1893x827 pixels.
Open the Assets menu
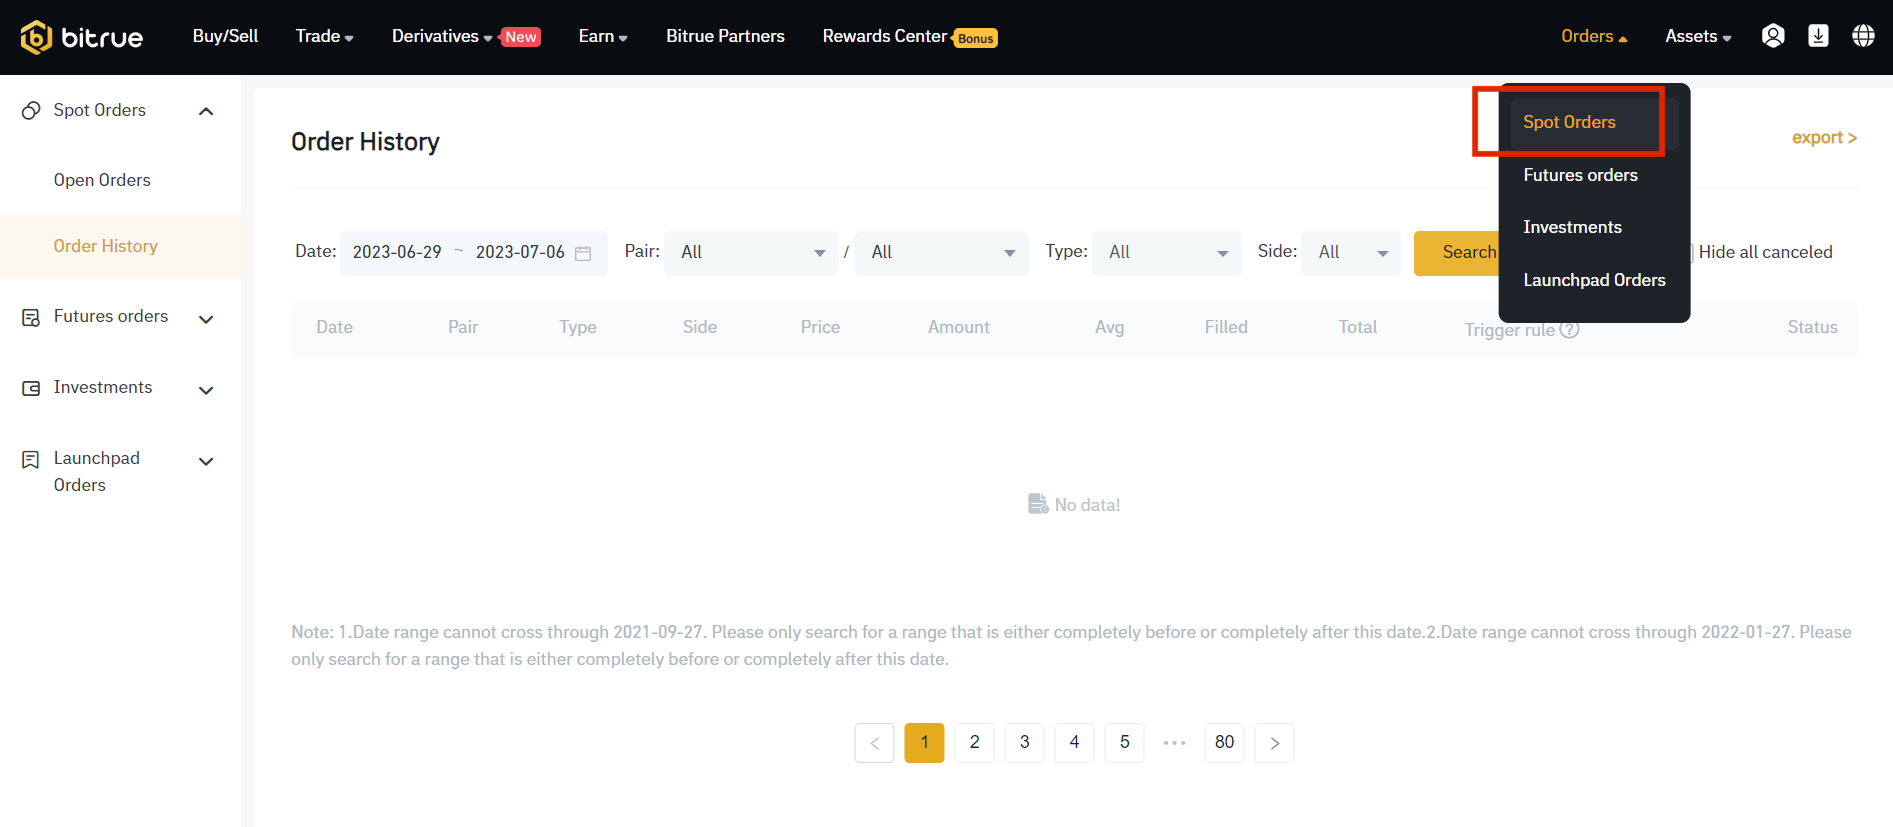(1698, 36)
